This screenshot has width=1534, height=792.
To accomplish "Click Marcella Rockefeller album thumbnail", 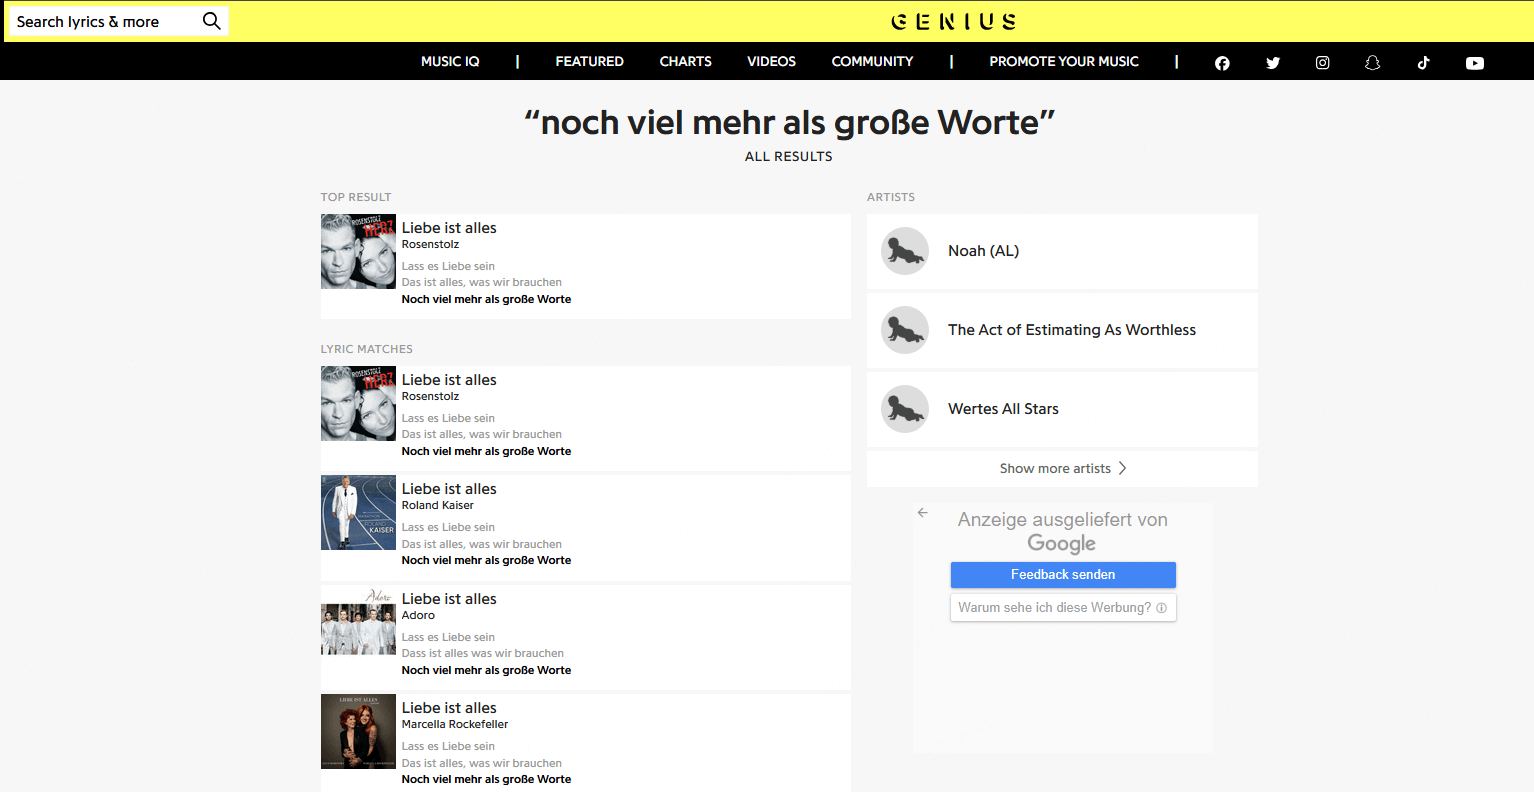I will point(358,731).
